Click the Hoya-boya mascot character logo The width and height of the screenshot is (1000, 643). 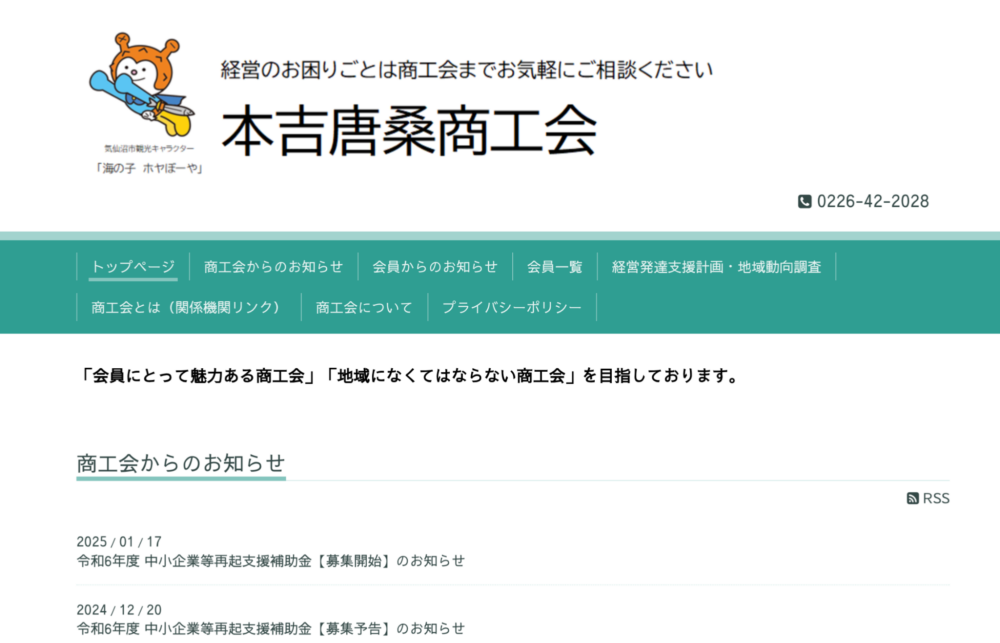(x=142, y=85)
